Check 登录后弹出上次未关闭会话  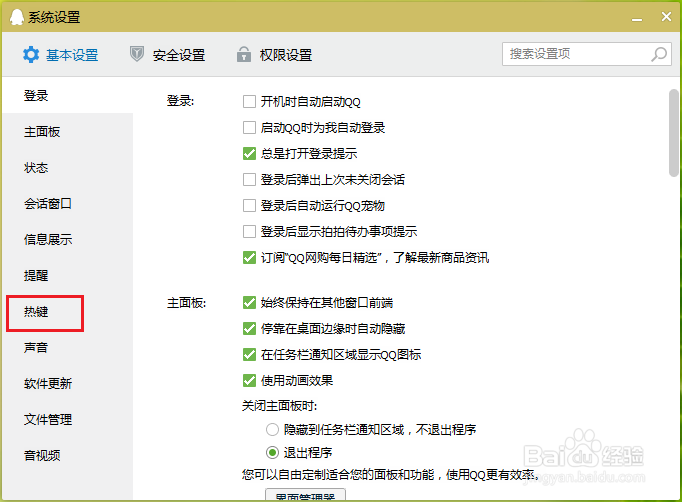pos(249,179)
